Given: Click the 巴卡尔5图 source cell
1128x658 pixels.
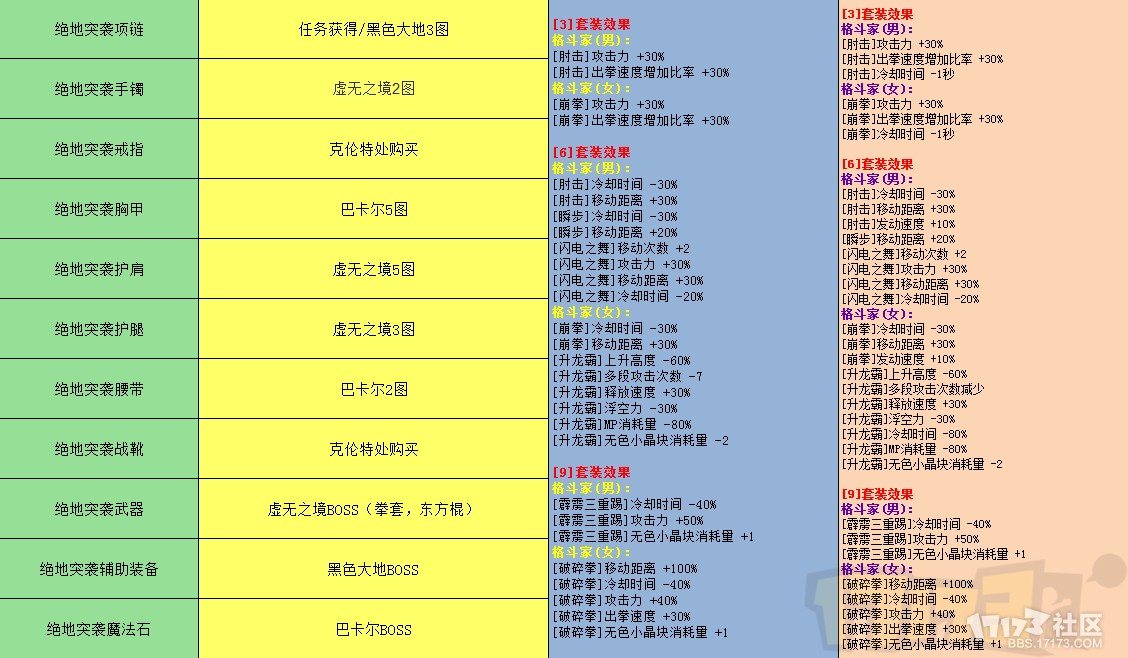Looking at the screenshot, I should (x=373, y=209).
